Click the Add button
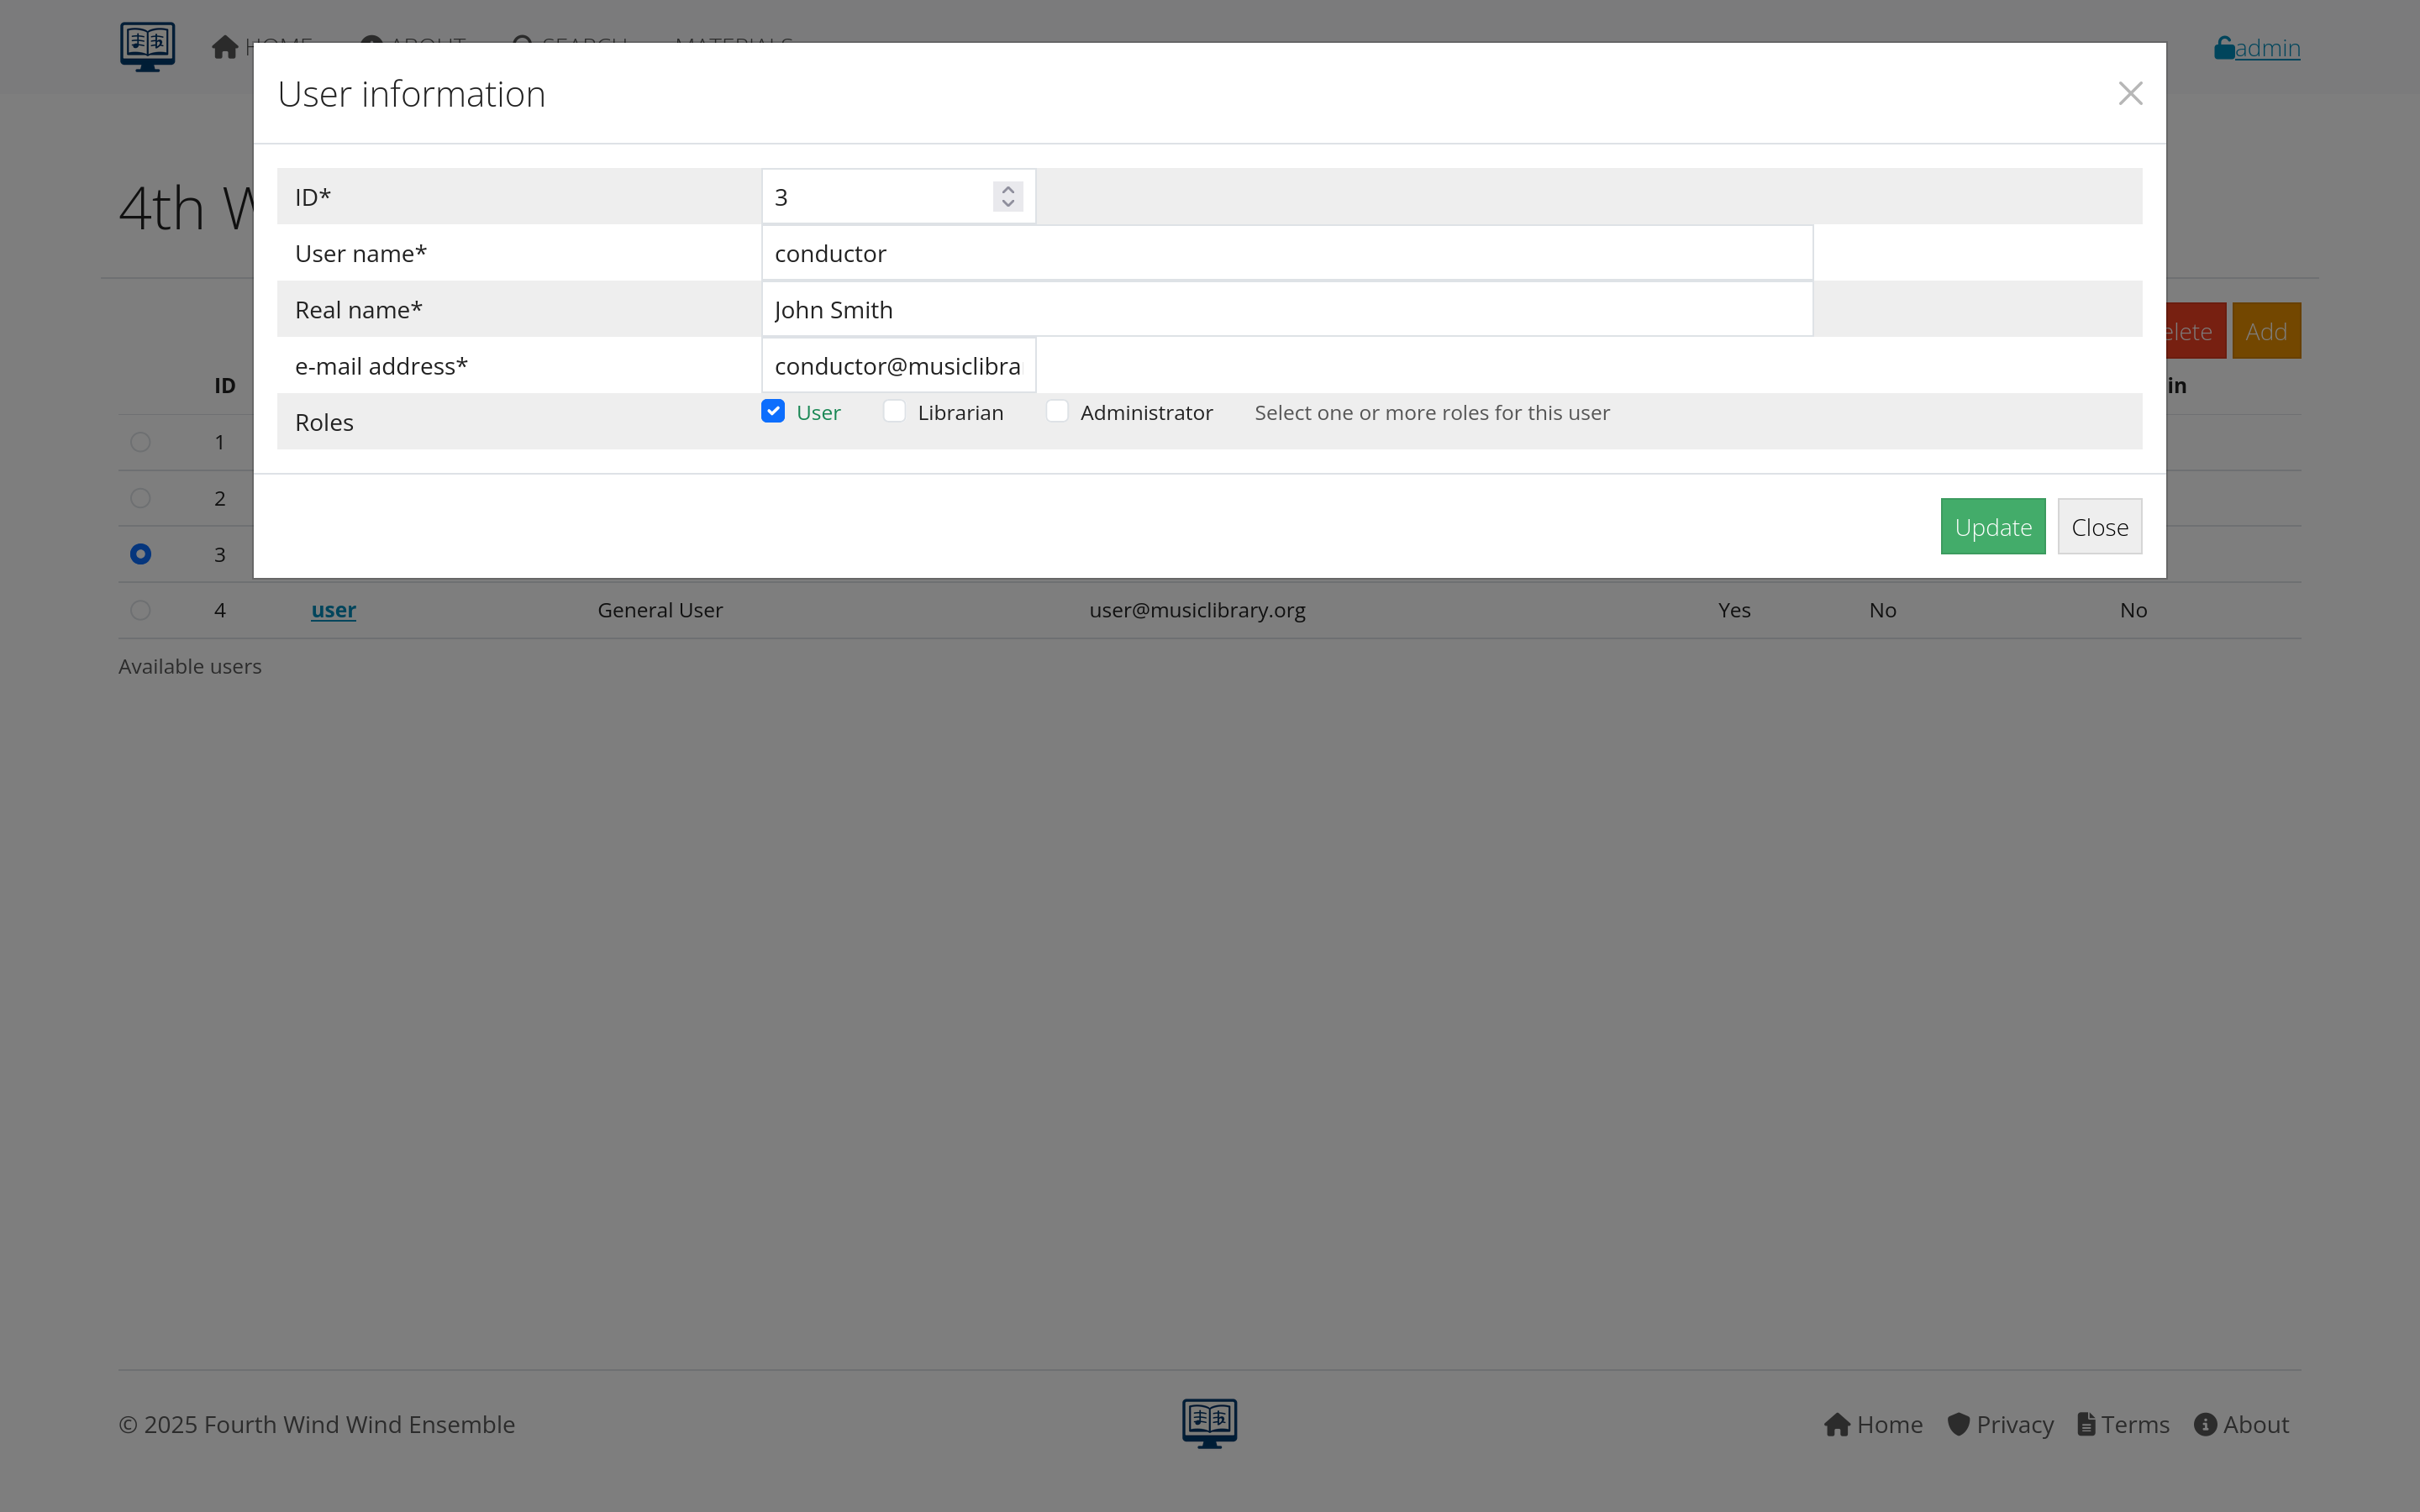2420x1512 pixels. pyautogui.click(x=2266, y=330)
